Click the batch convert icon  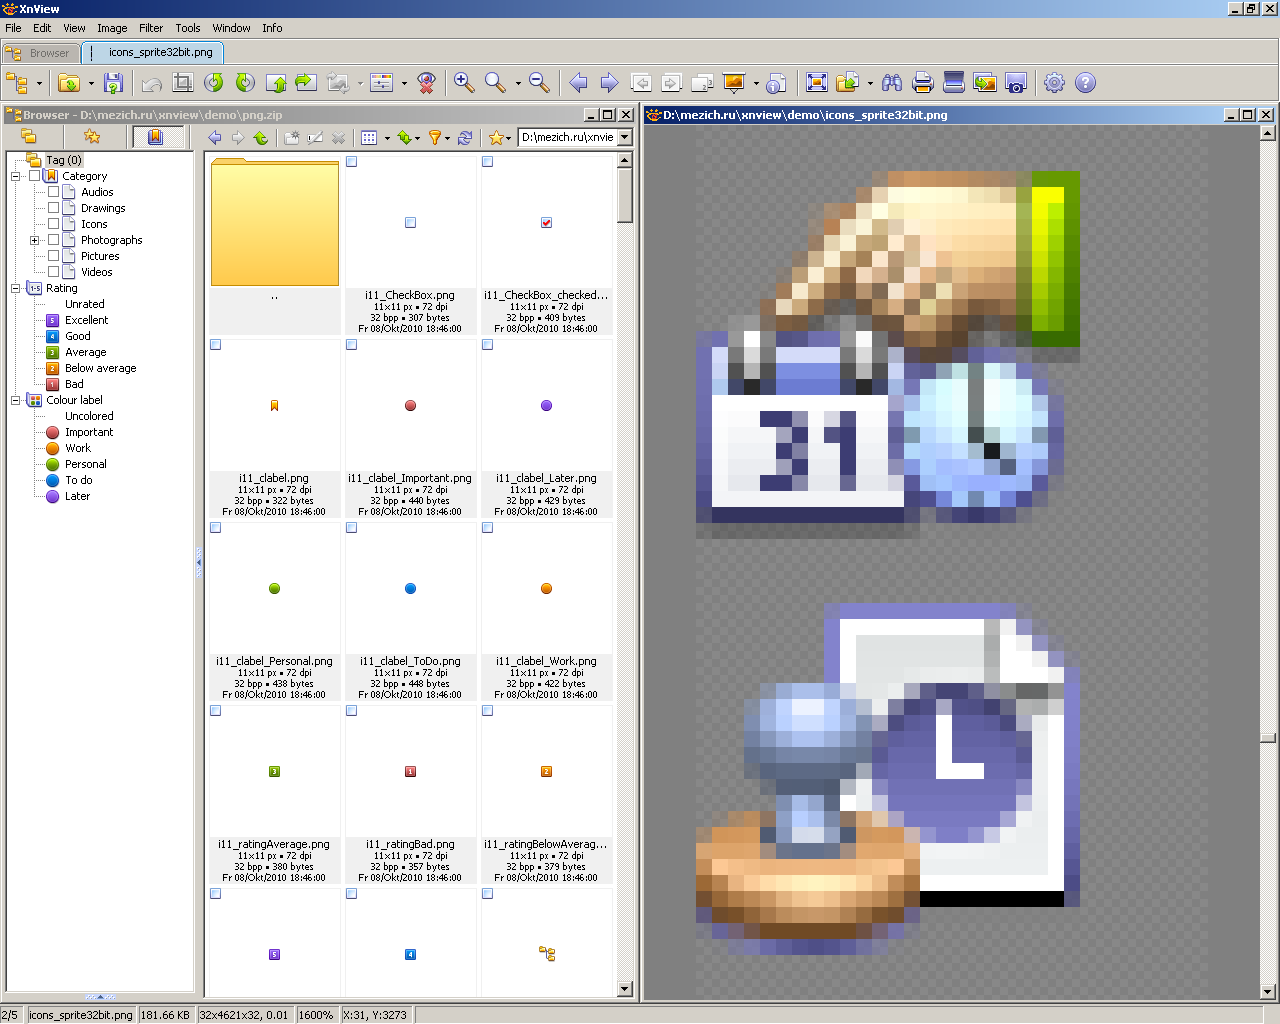point(985,83)
